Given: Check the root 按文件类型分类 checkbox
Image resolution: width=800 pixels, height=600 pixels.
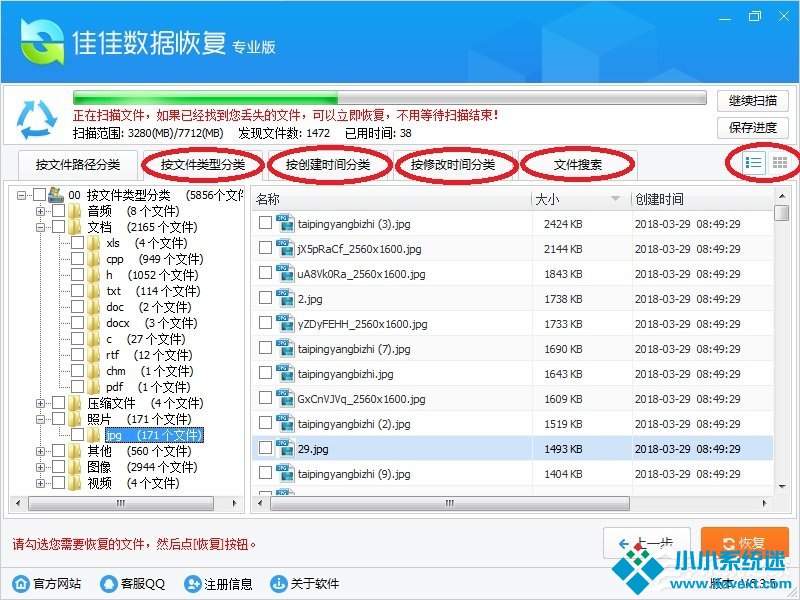Looking at the screenshot, I should coord(39,194).
